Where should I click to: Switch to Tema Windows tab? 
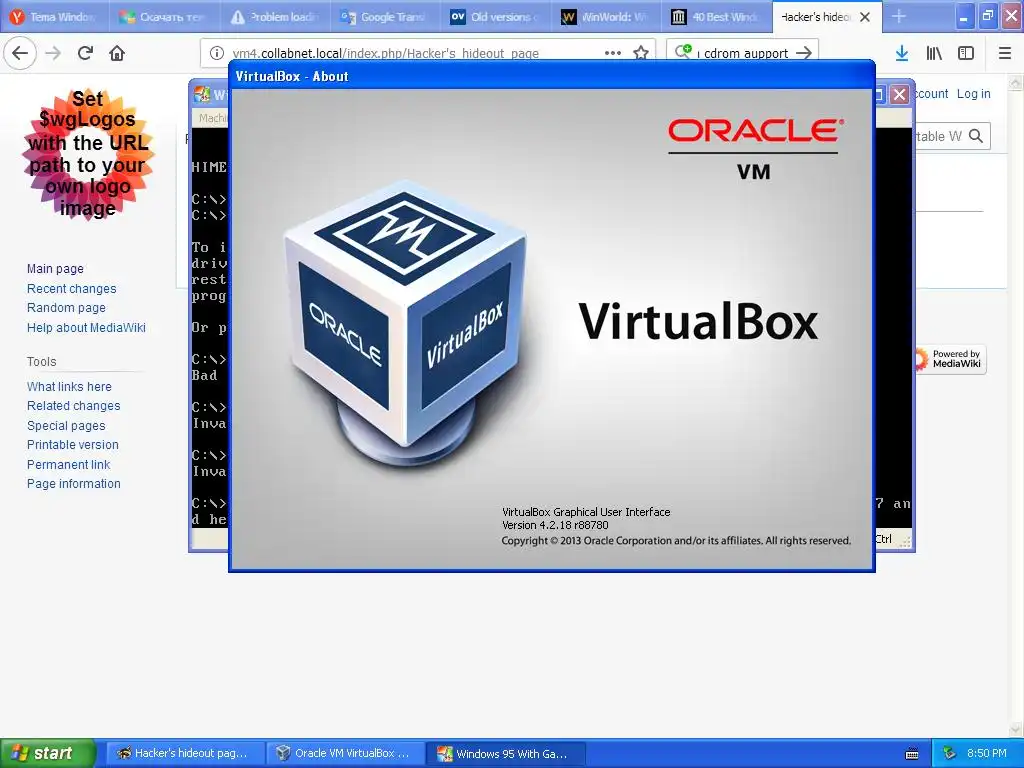pyautogui.click(x=54, y=17)
